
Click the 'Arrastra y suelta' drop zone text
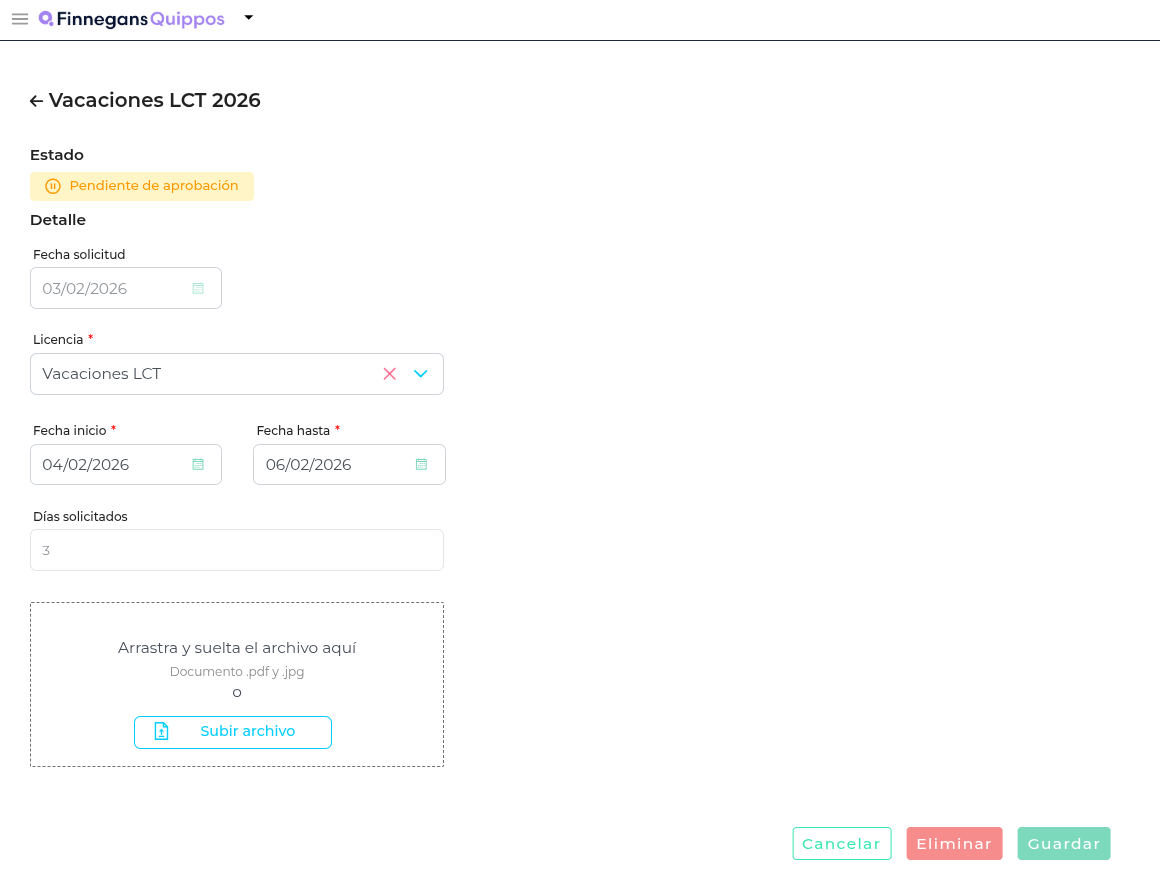[237, 648]
